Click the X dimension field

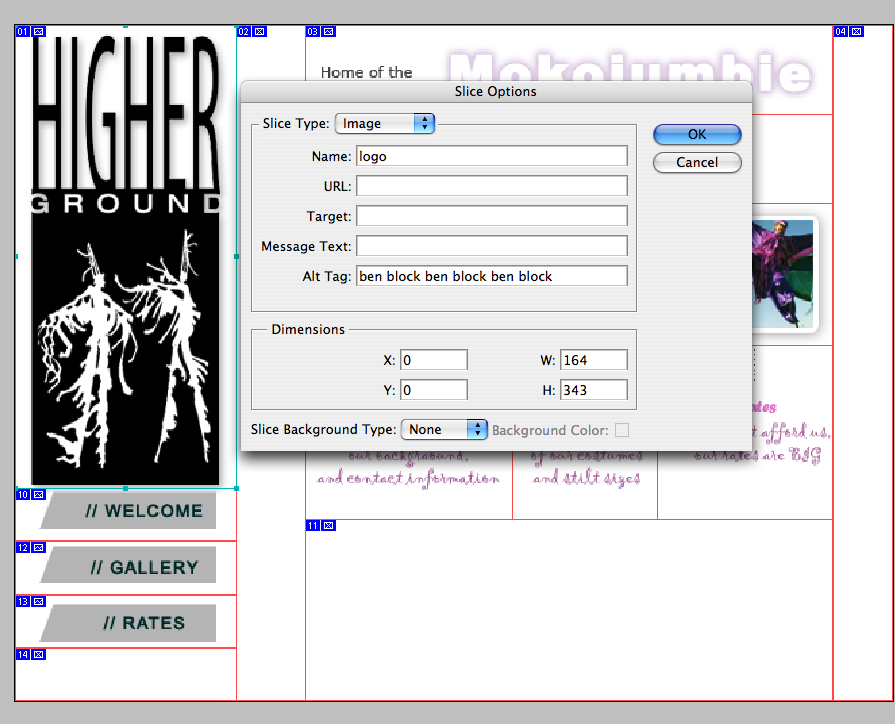click(434, 360)
